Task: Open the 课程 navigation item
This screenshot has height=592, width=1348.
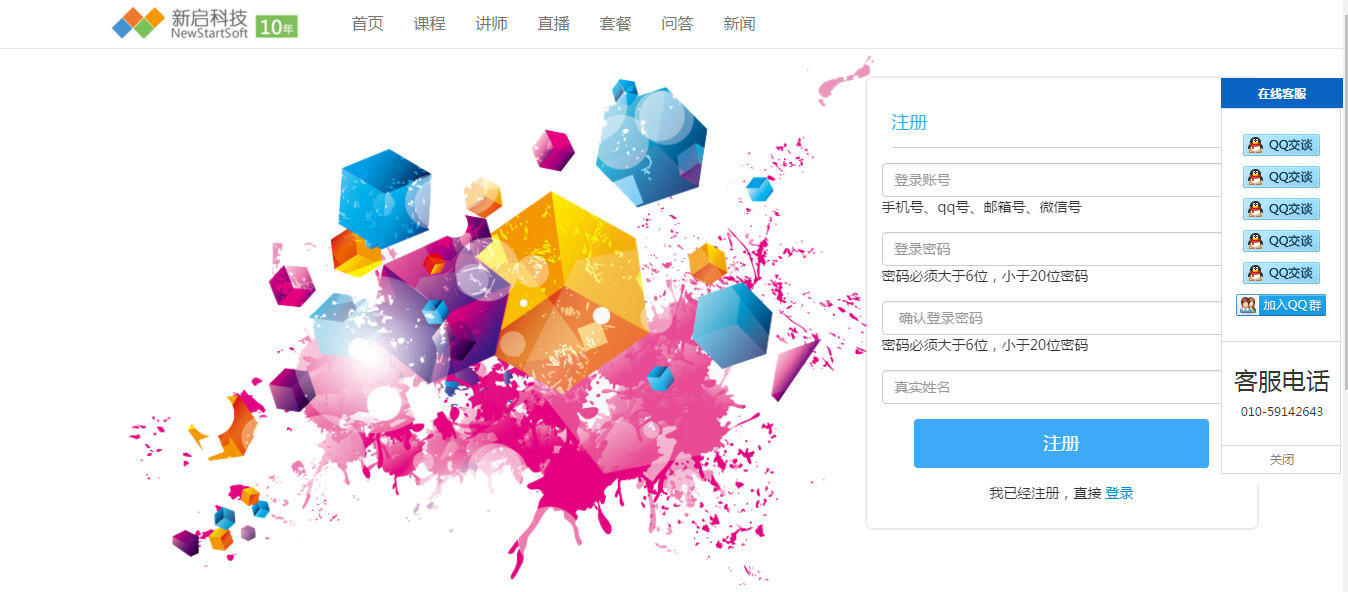Action: point(429,24)
